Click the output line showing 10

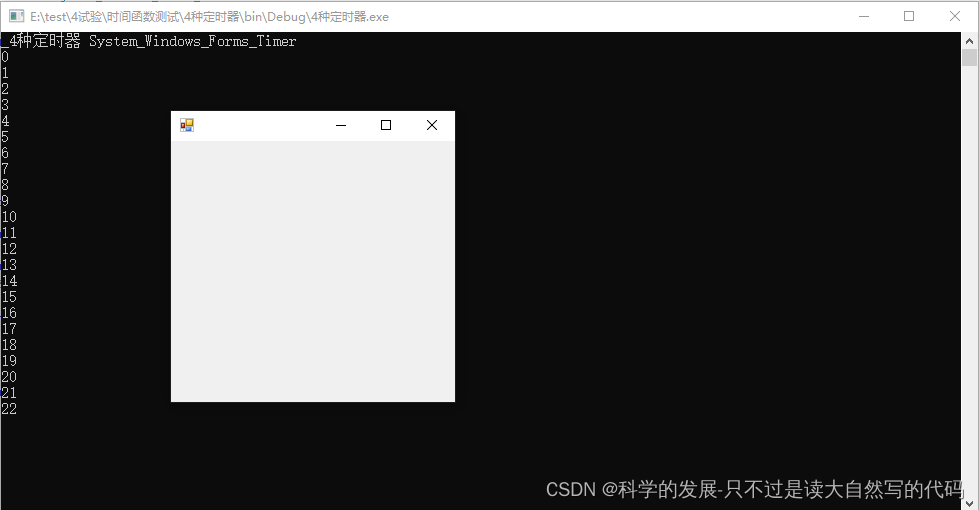click(9, 217)
